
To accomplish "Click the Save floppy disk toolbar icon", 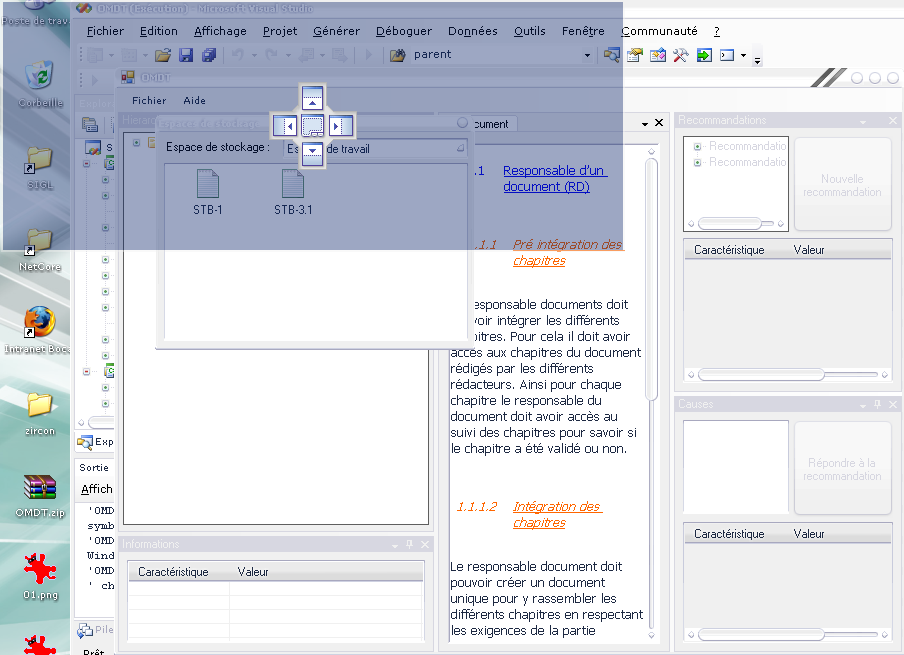I will (x=187, y=55).
